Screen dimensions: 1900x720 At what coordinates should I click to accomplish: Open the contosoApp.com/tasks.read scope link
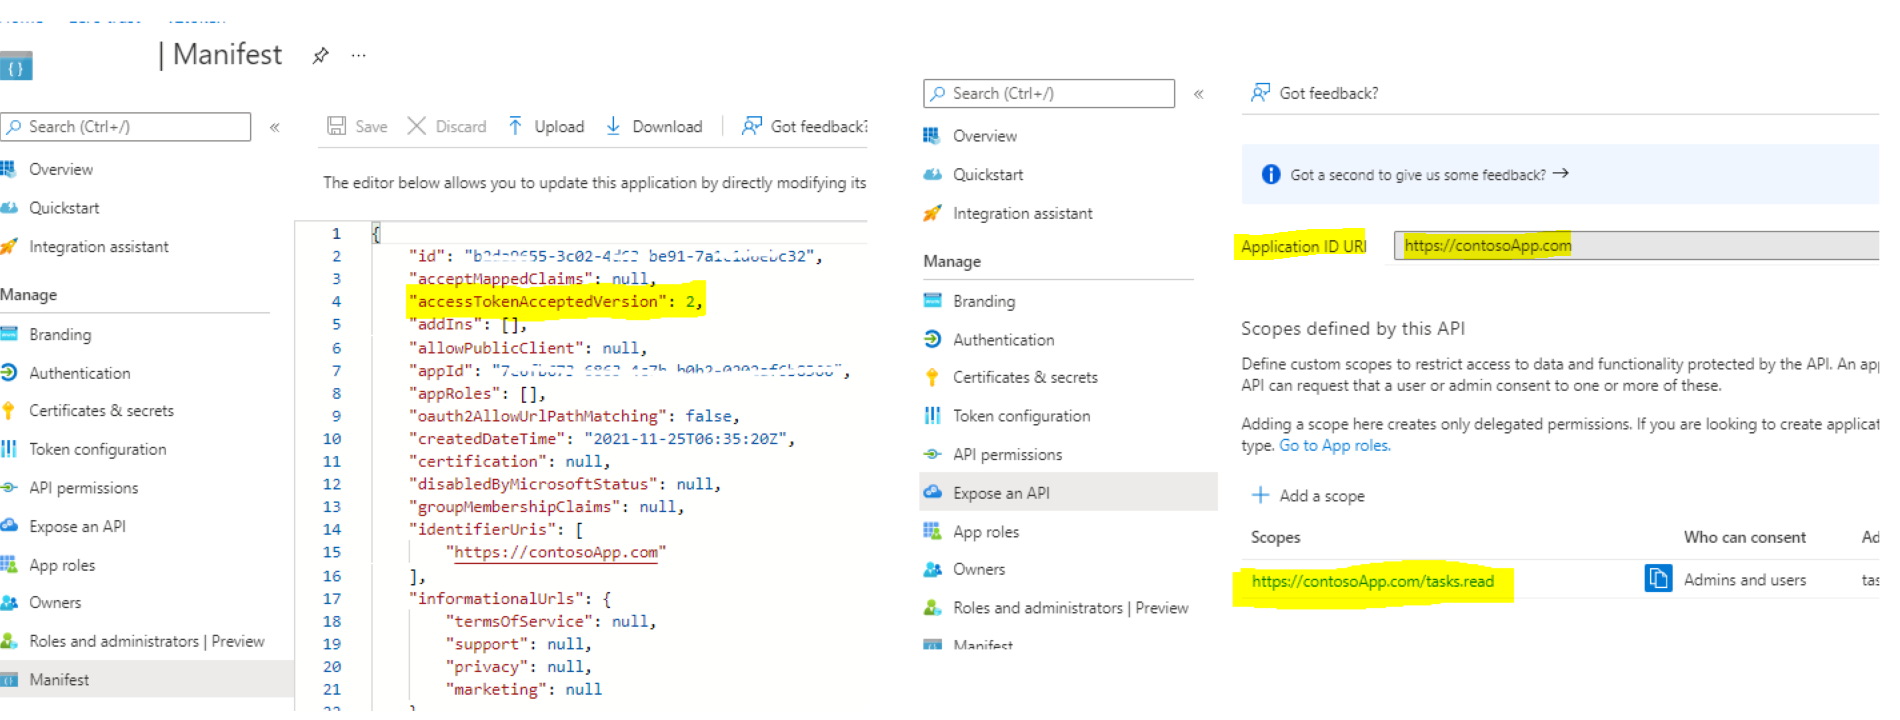pyautogui.click(x=1373, y=582)
